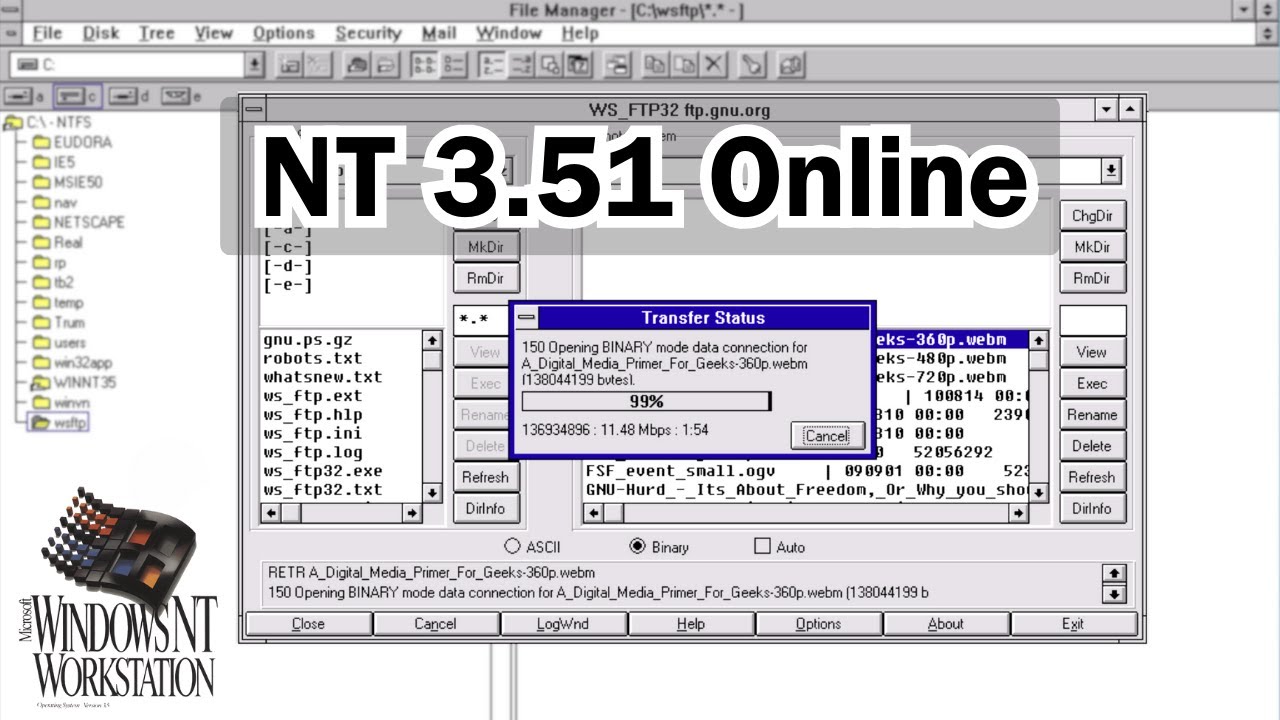Open the Security menu

point(368,33)
